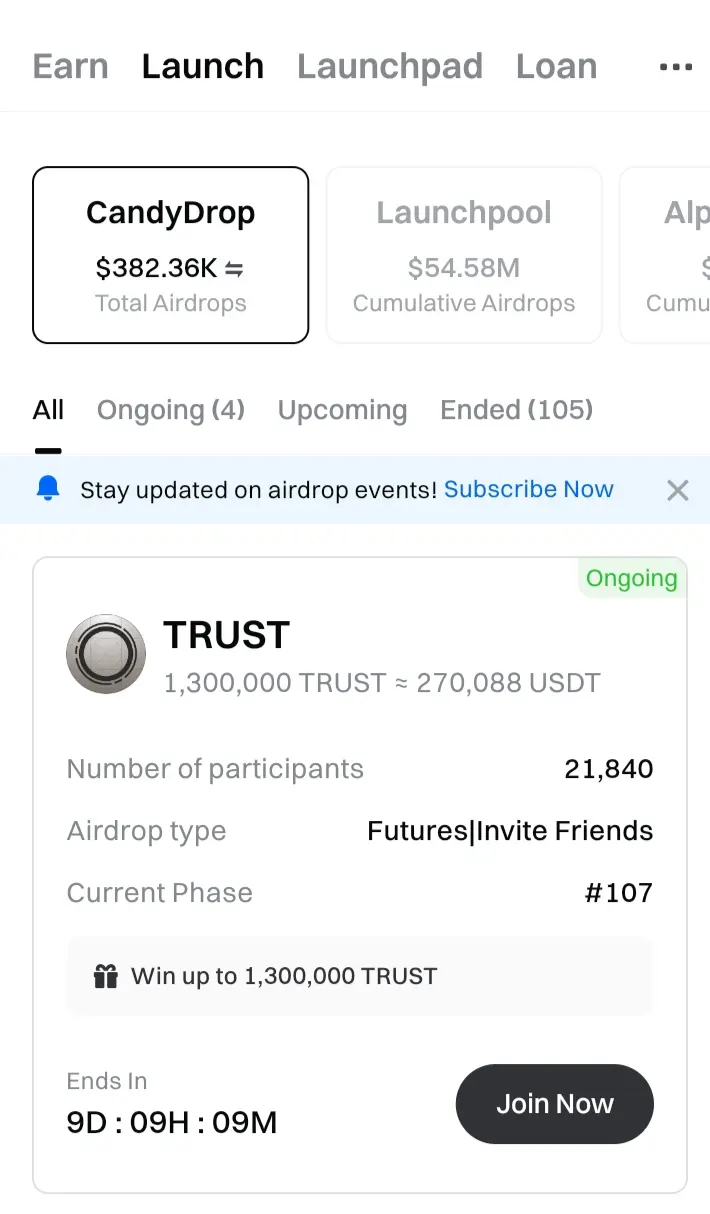
Task: Click the gift box icon
Action: click(106, 976)
